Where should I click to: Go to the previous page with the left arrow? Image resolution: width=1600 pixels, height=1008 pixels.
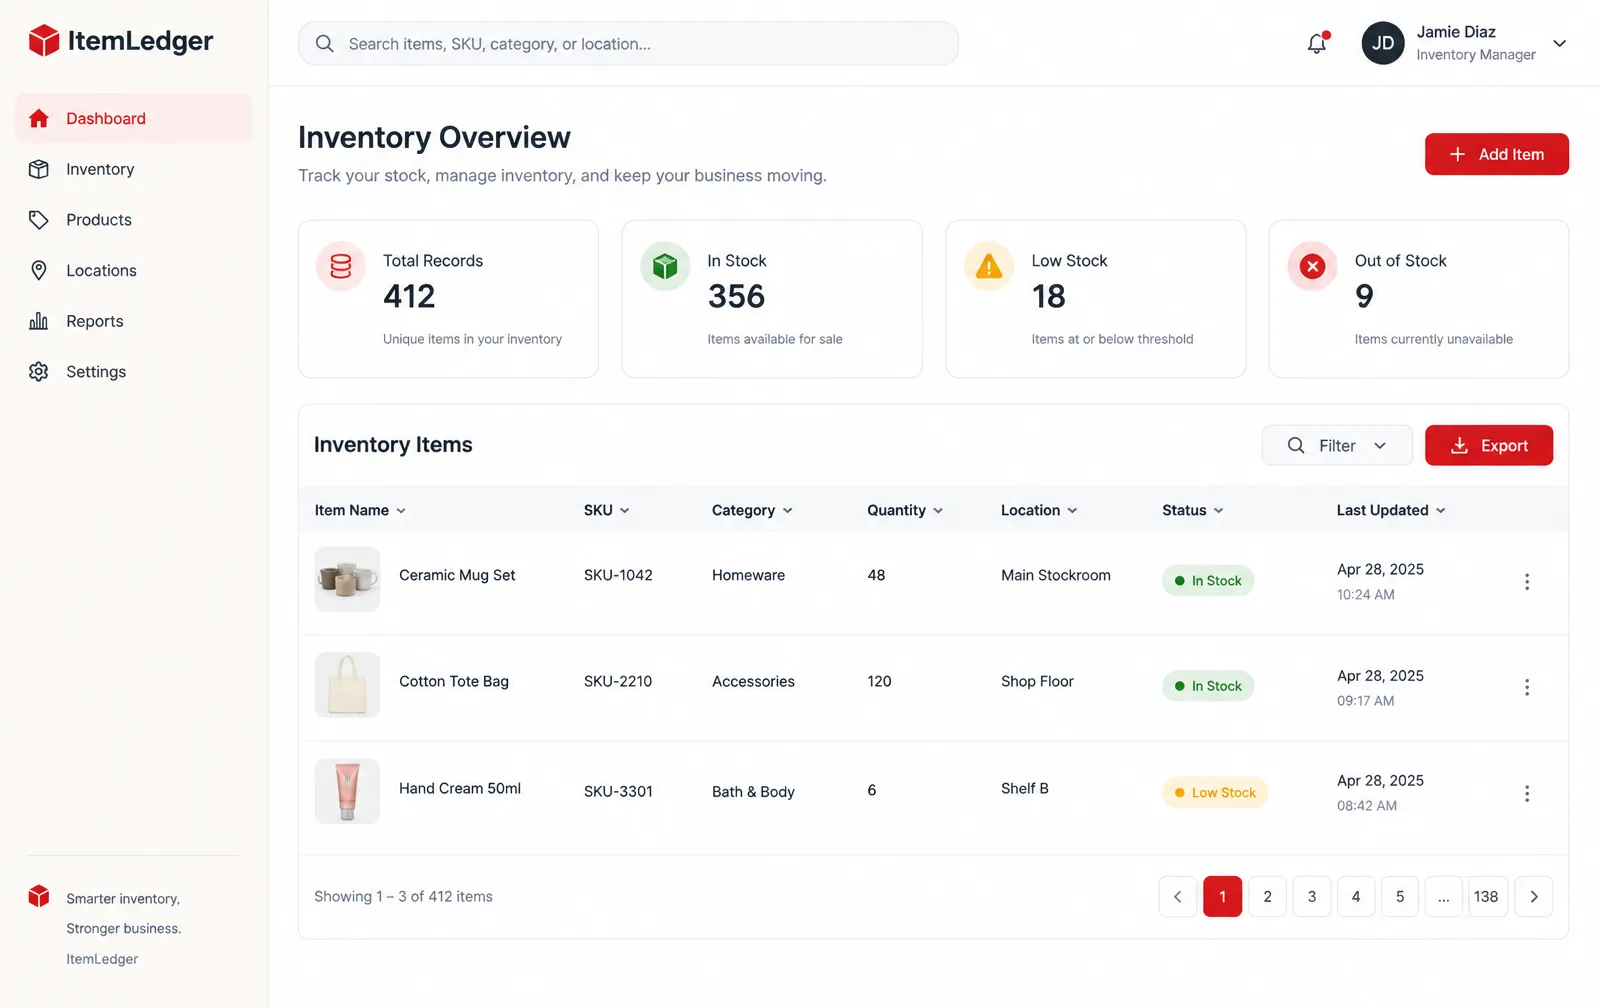[x=1178, y=897]
